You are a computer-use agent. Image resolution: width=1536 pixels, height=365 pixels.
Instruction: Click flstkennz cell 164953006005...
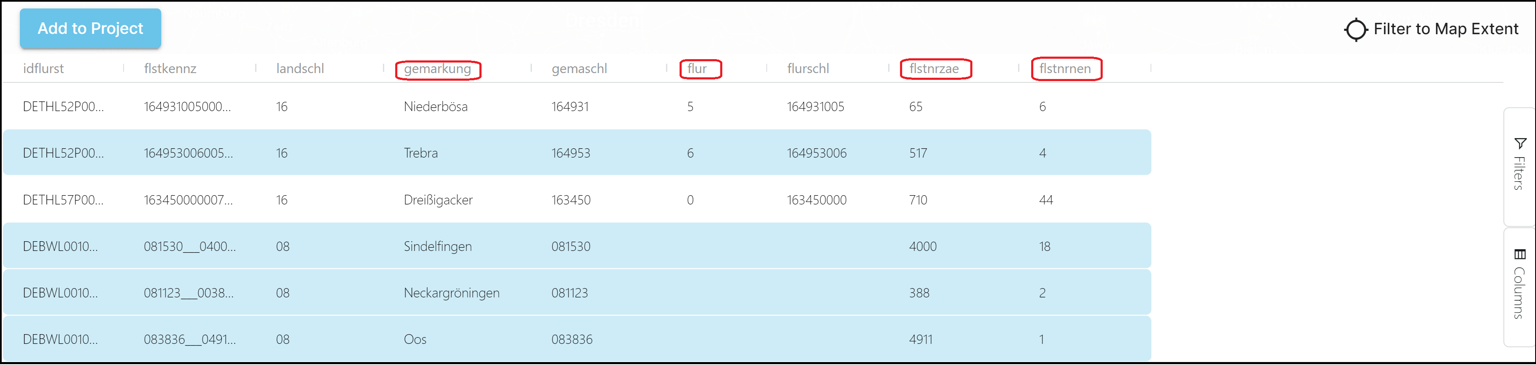[x=188, y=153]
